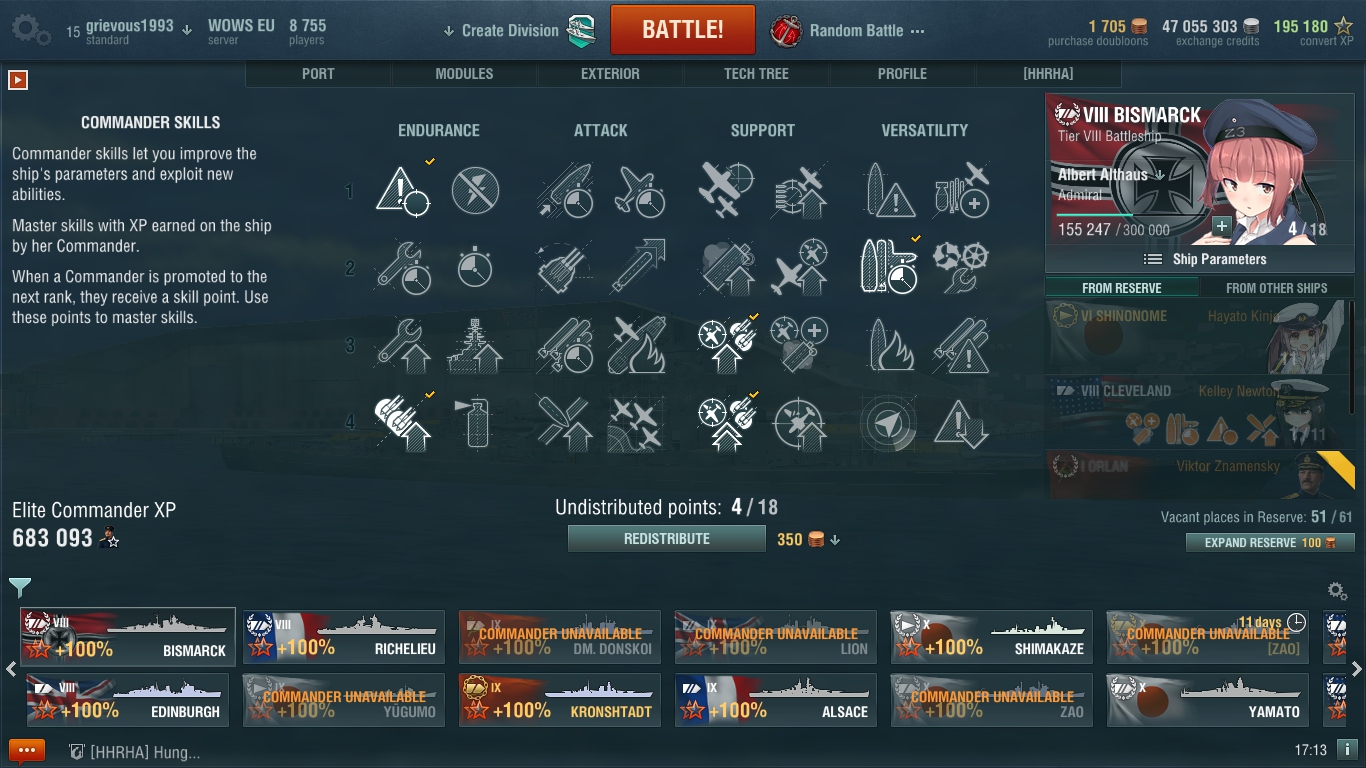Switch to the From Other Ships tab
Image resolution: width=1366 pixels, height=768 pixels.
(x=1276, y=288)
